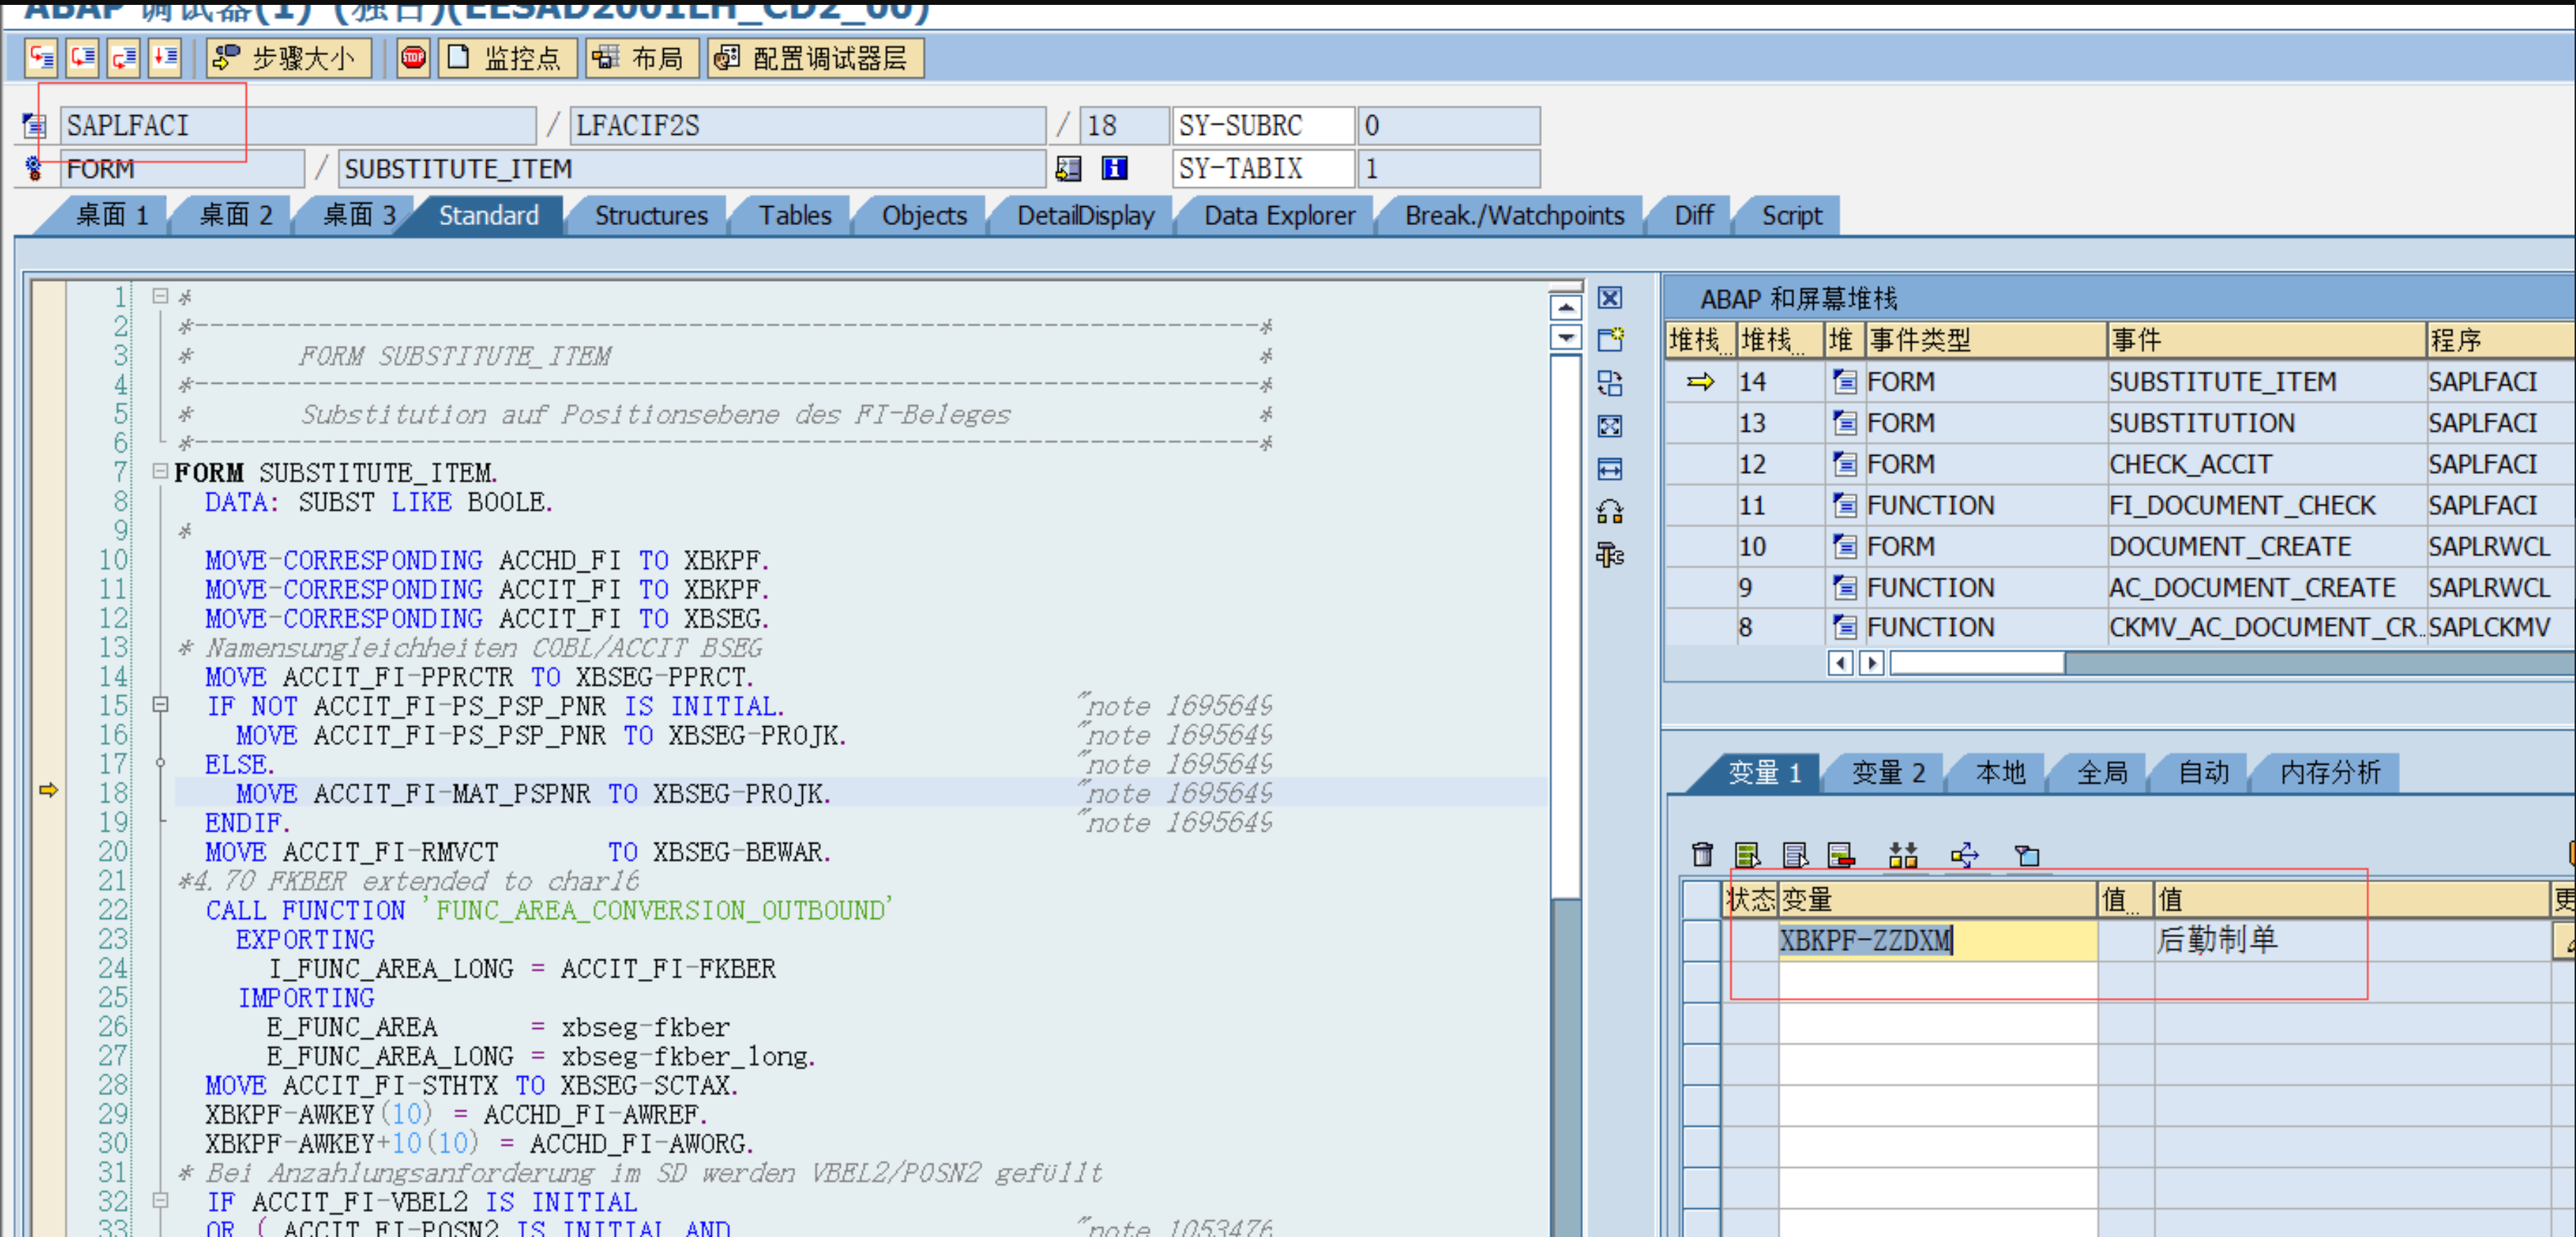Open the 步骤大小 step size button
The width and height of the screenshot is (2576, 1237).
click(x=288, y=58)
